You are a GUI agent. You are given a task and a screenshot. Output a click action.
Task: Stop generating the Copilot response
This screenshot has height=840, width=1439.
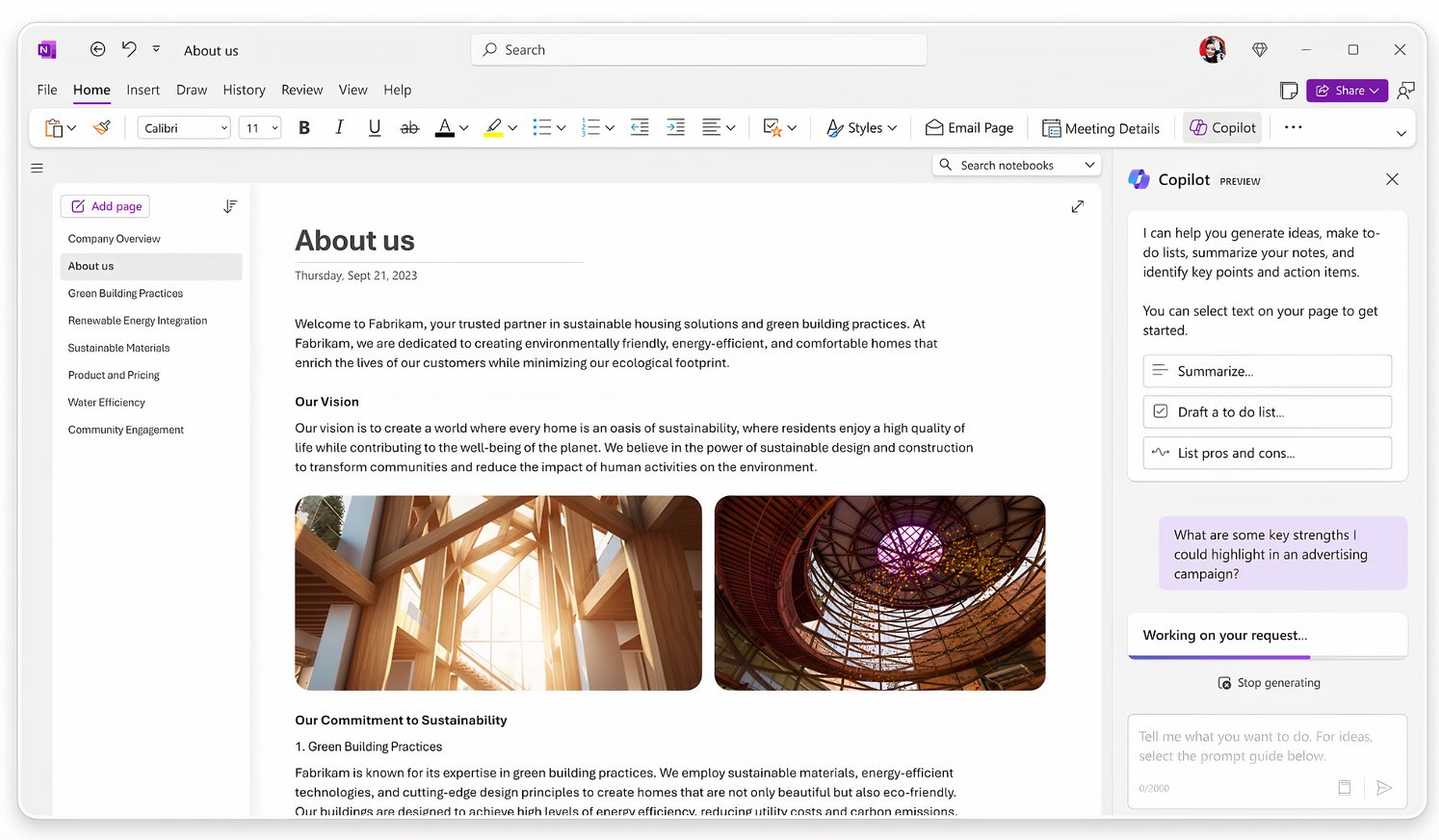[x=1268, y=683]
